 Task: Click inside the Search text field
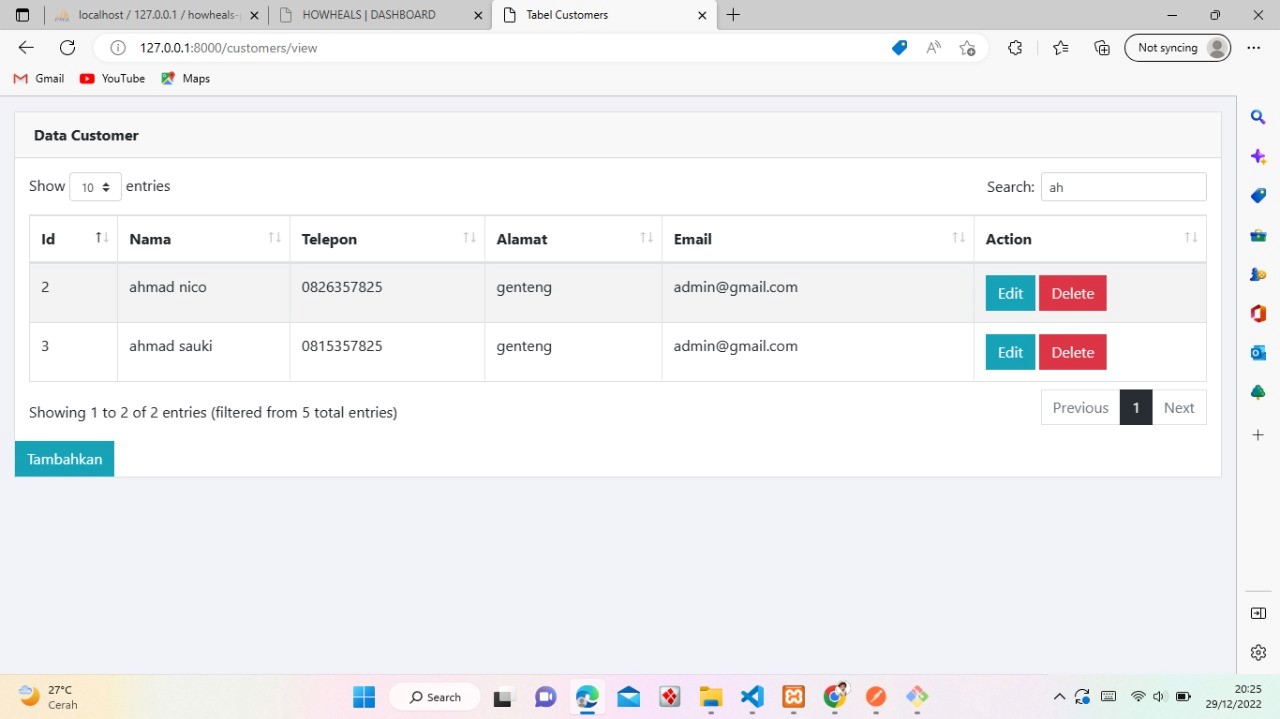click(x=1123, y=187)
